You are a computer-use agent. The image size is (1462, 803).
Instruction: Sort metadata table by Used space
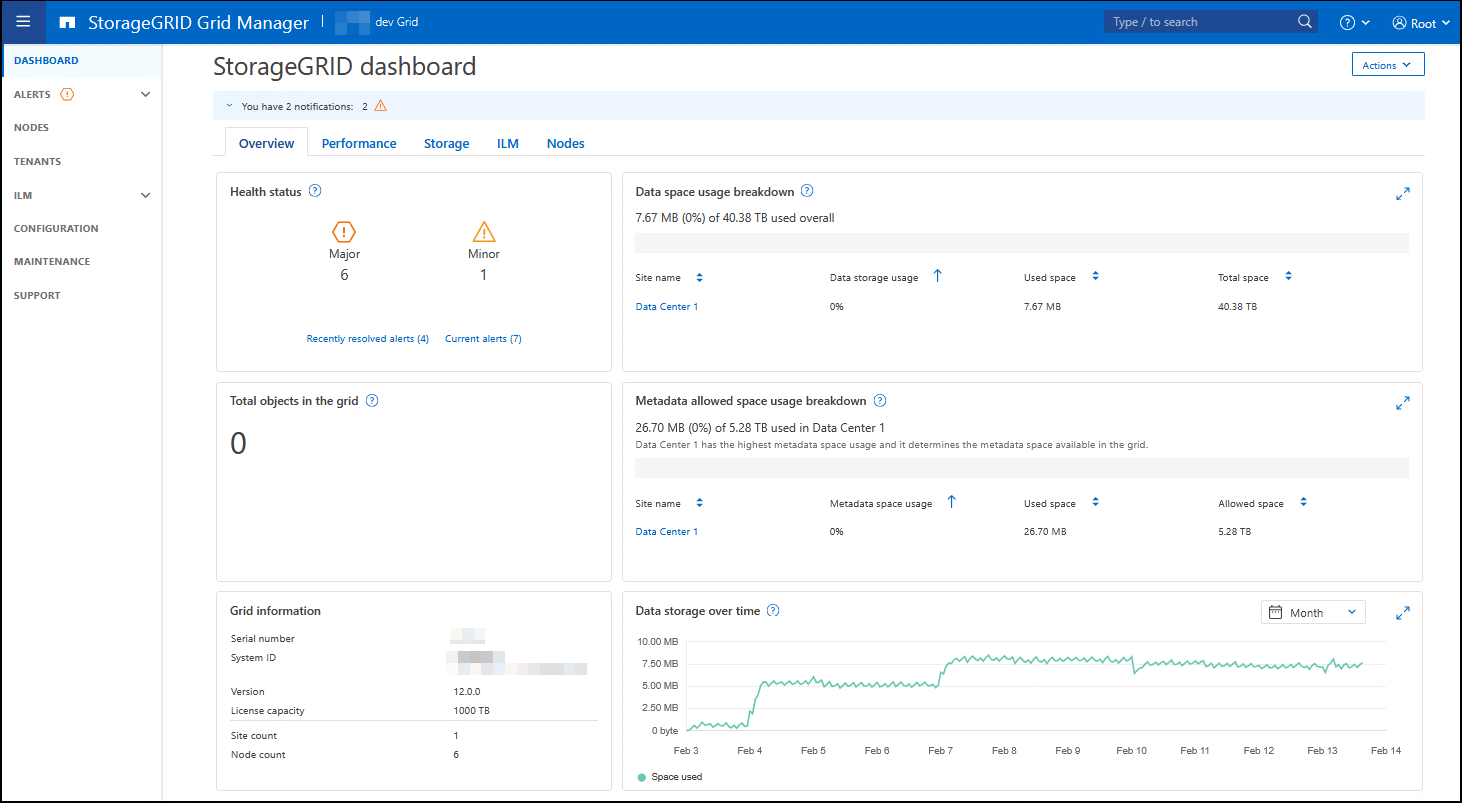[x=1095, y=502]
